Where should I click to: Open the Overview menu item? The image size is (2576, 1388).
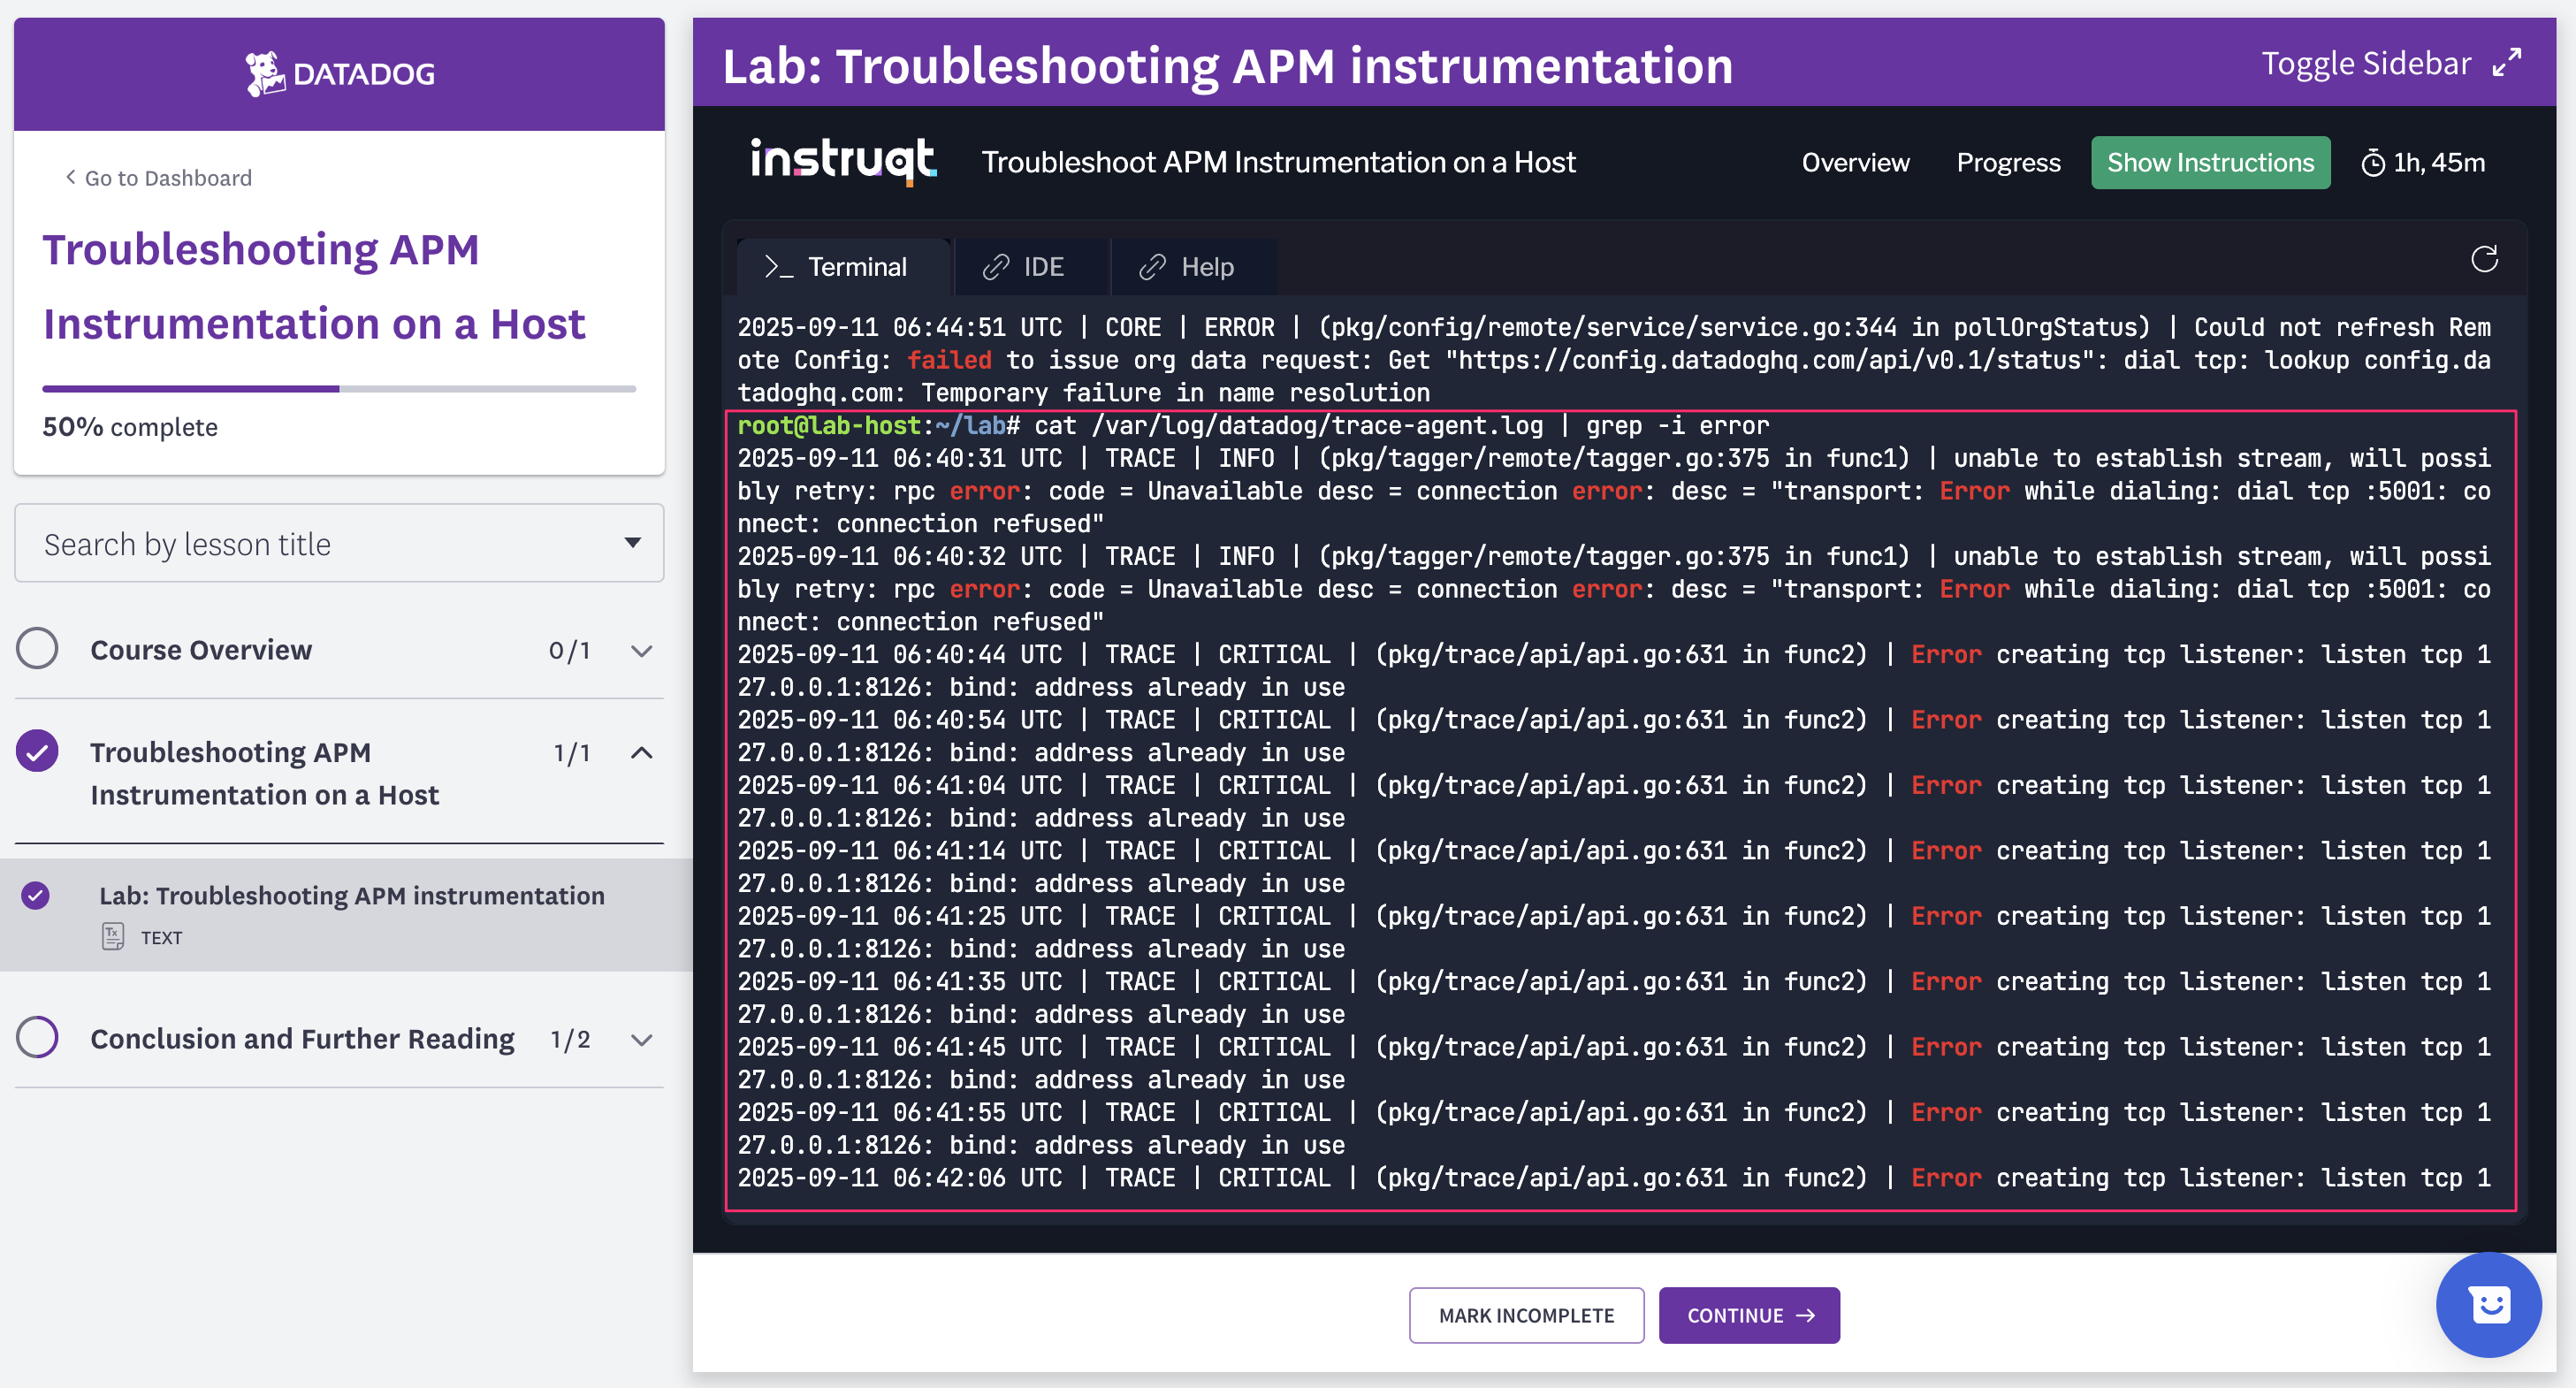point(1855,163)
